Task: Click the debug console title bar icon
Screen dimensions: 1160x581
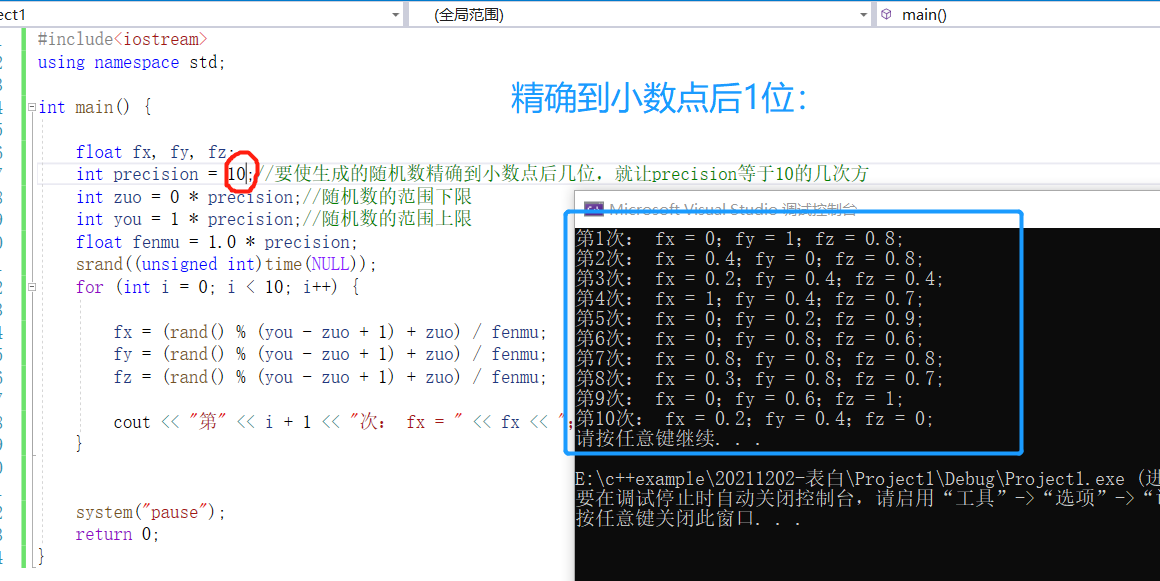Action: tap(594, 209)
